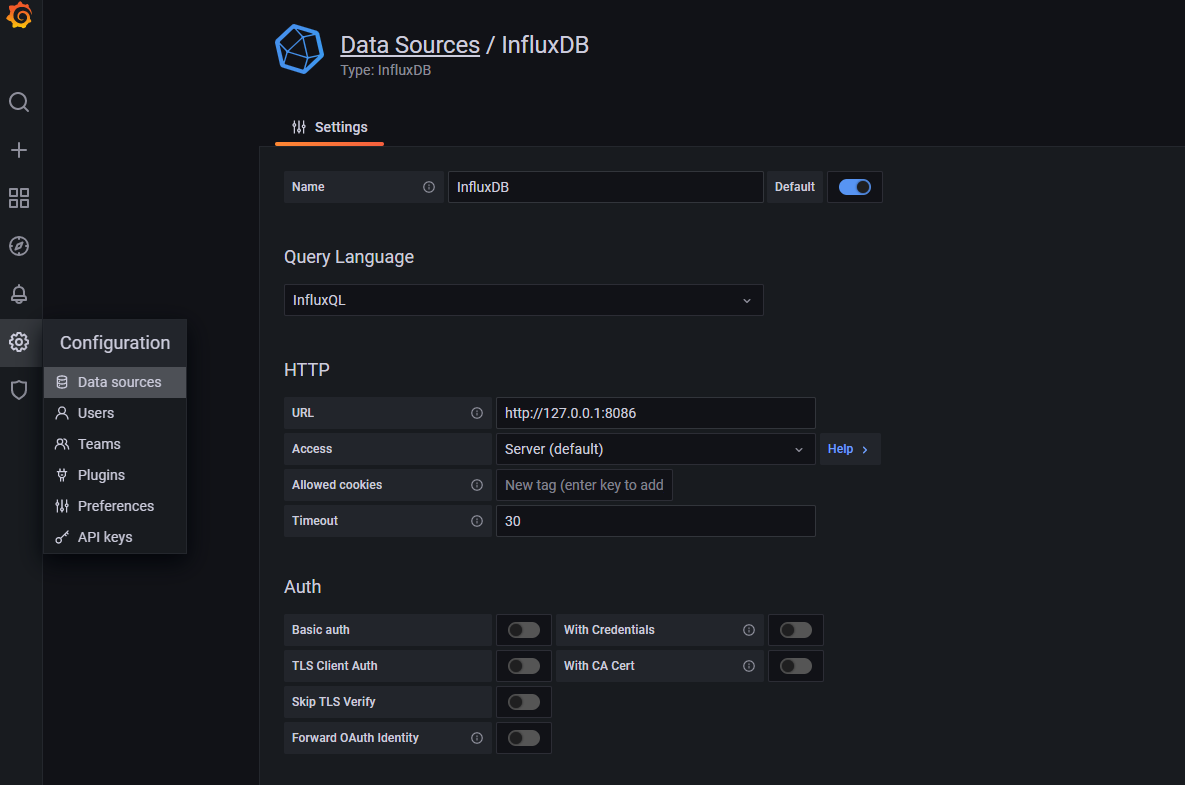Follow the Data Sources breadcrumb link
The width and height of the screenshot is (1185, 785).
(x=410, y=45)
